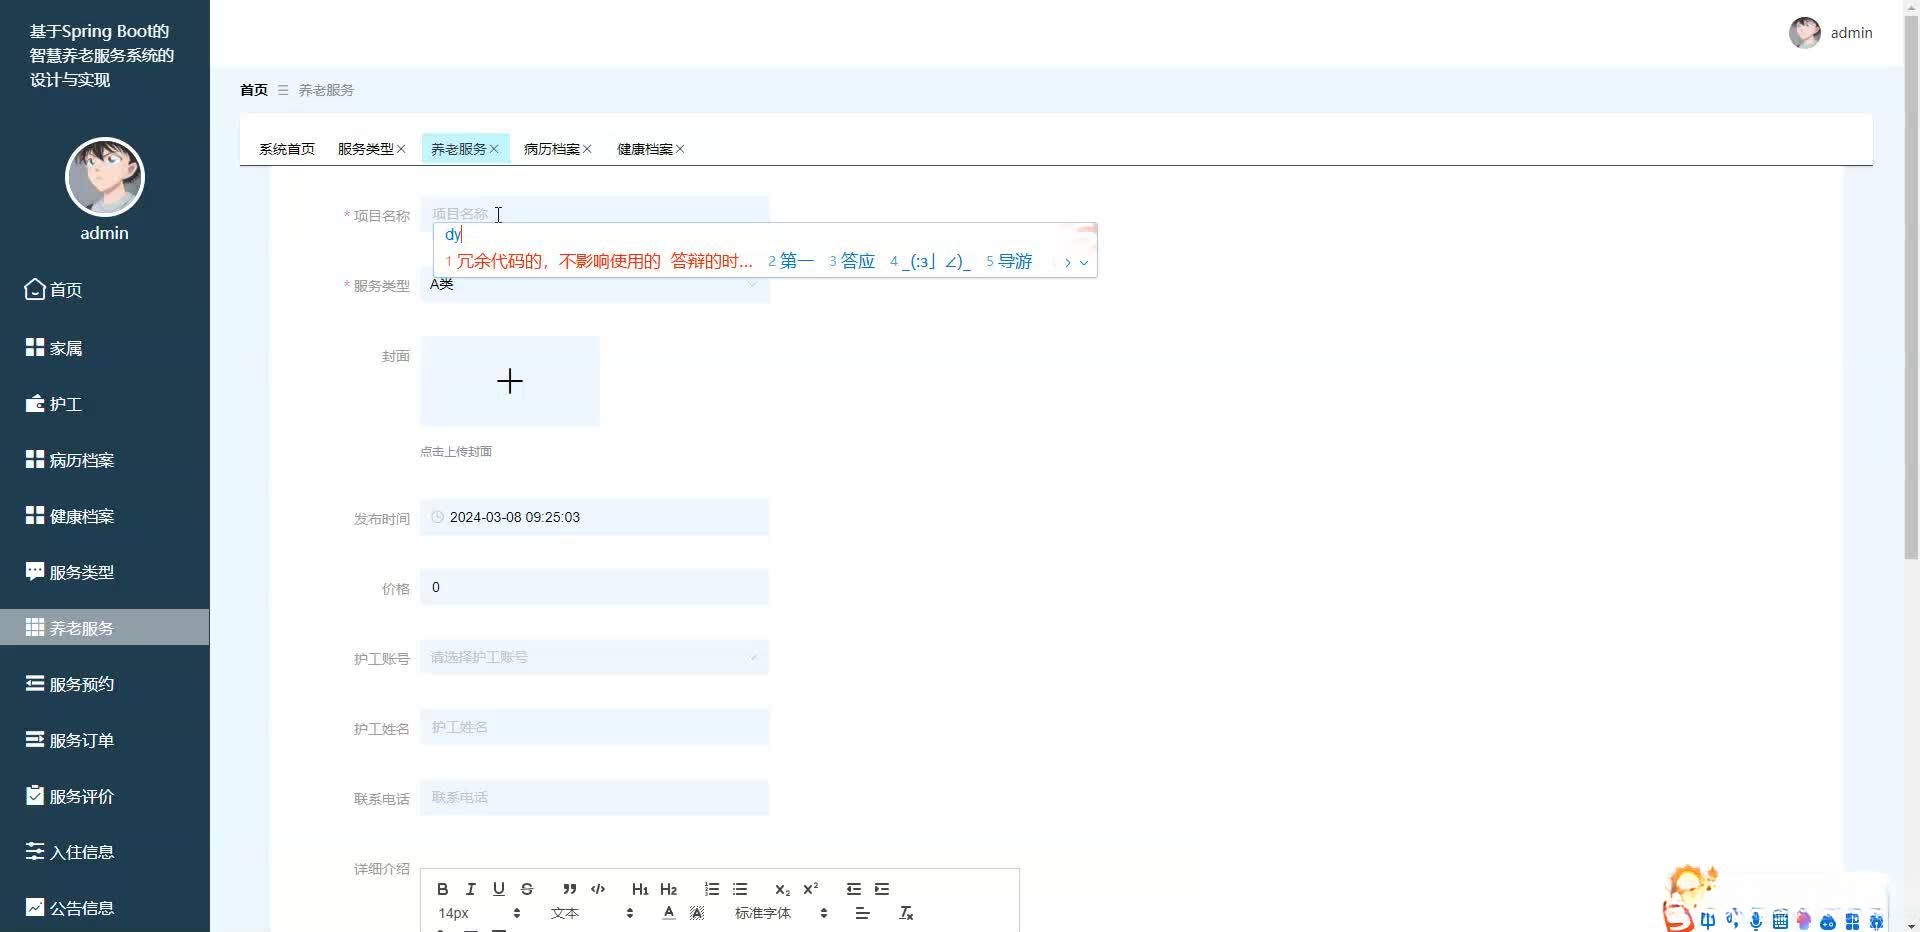This screenshot has width=1920, height=932.
Task: Click the 价格 input field
Action: (594, 587)
